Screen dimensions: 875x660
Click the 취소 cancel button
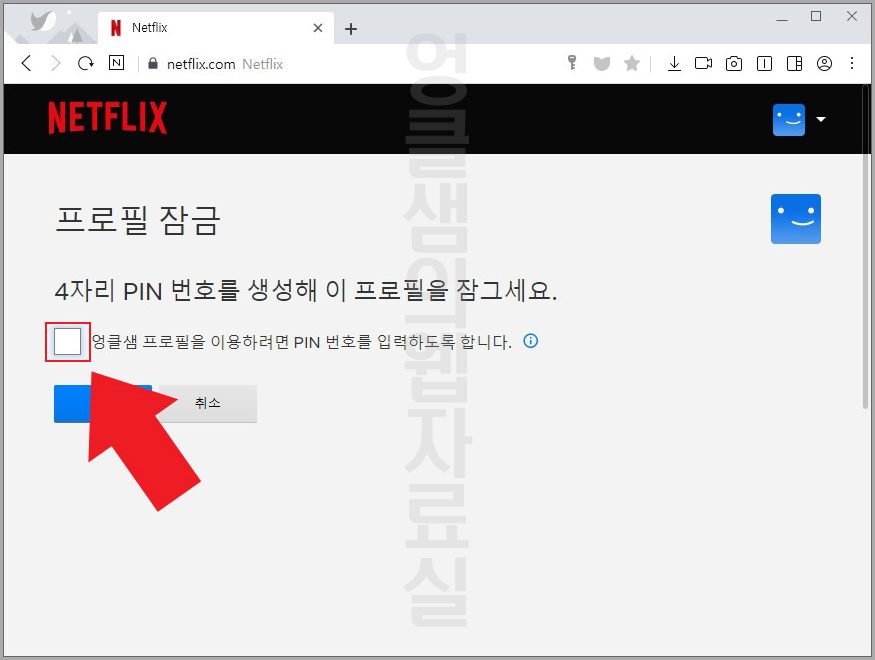coord(208,403)
